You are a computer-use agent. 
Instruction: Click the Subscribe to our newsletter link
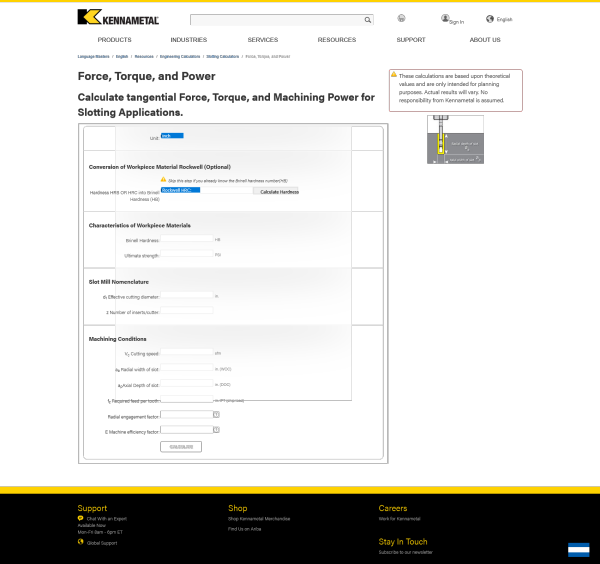pos(406,552)
